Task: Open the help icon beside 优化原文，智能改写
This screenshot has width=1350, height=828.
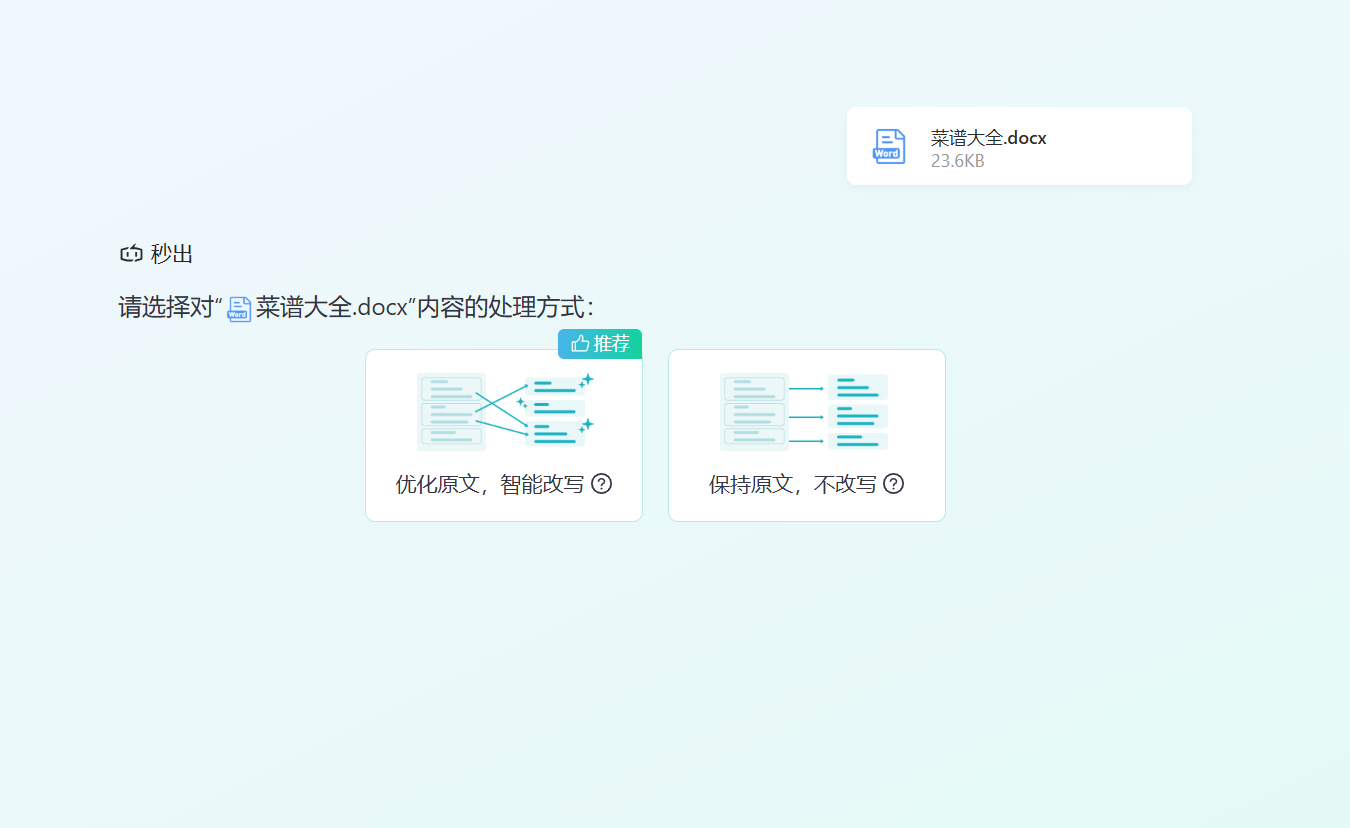Action: tap(601, 484)
